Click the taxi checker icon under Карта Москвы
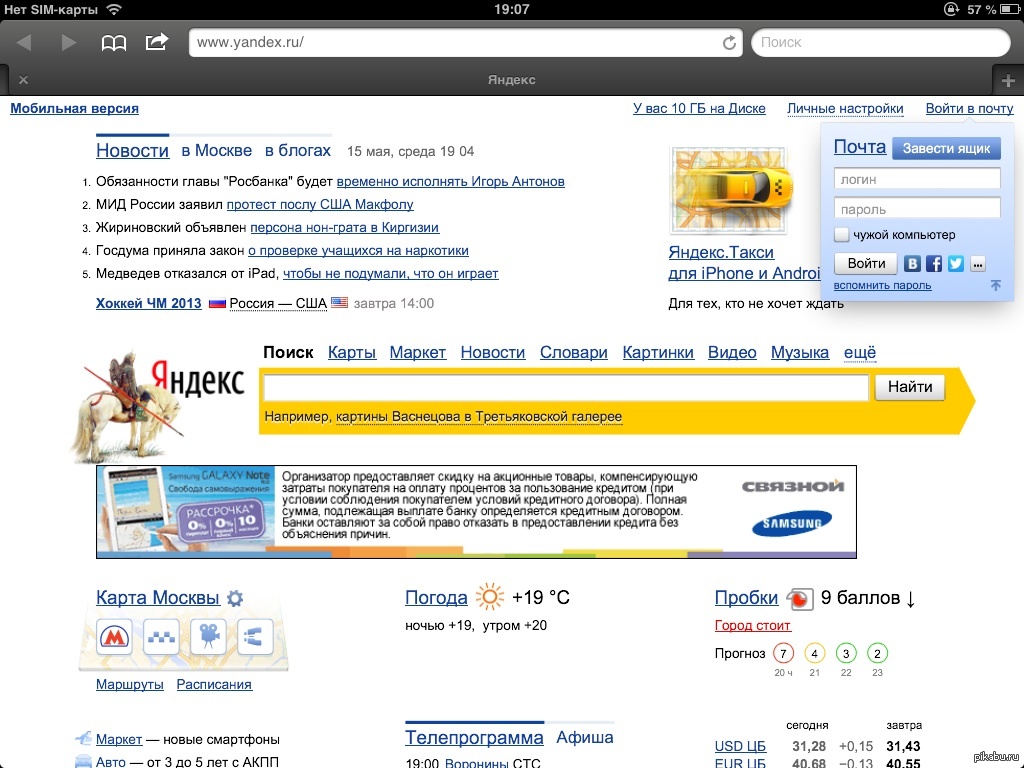This screenshot has height=768, width=1024. (x=161, y=636)
